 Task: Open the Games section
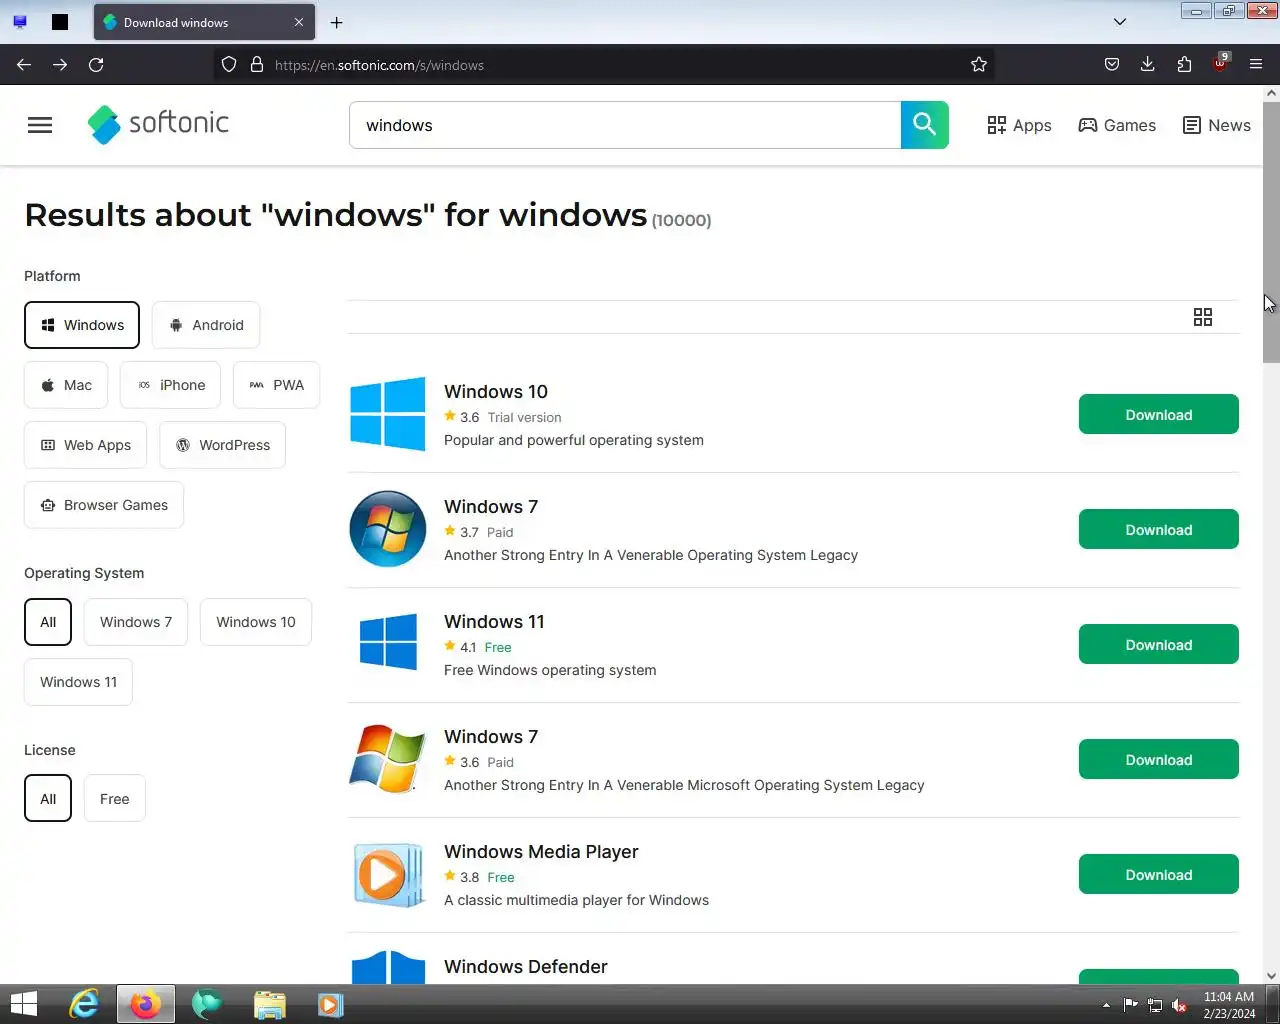click(1117, 125)
